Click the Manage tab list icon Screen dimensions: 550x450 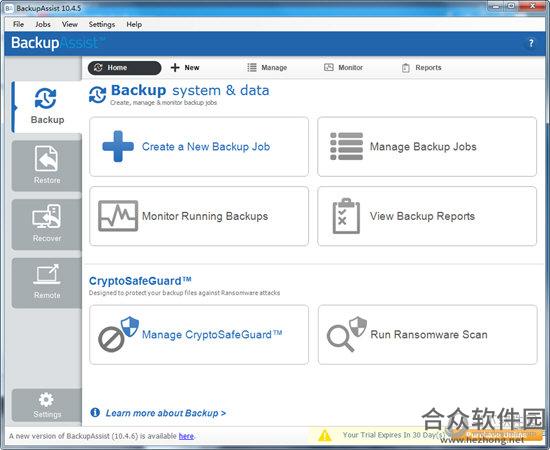pyautogui.click(x=252, y=67)
